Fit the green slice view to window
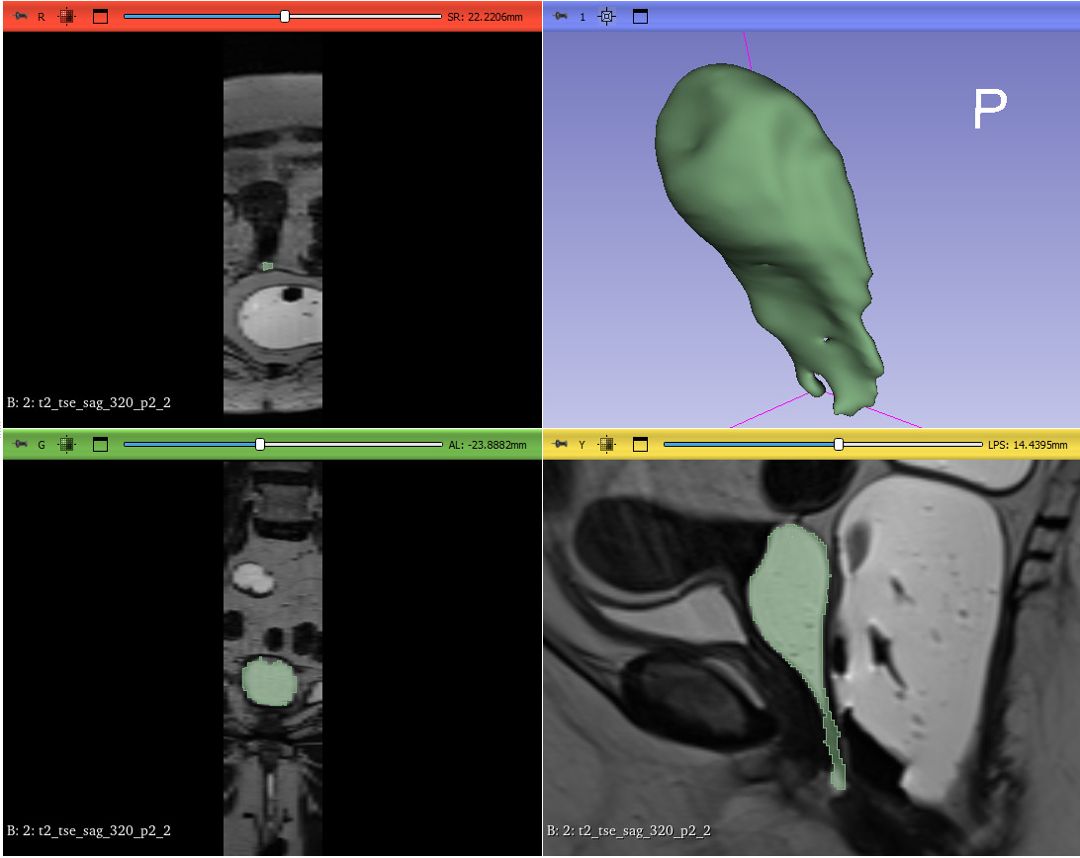 [x=66, y=445]
